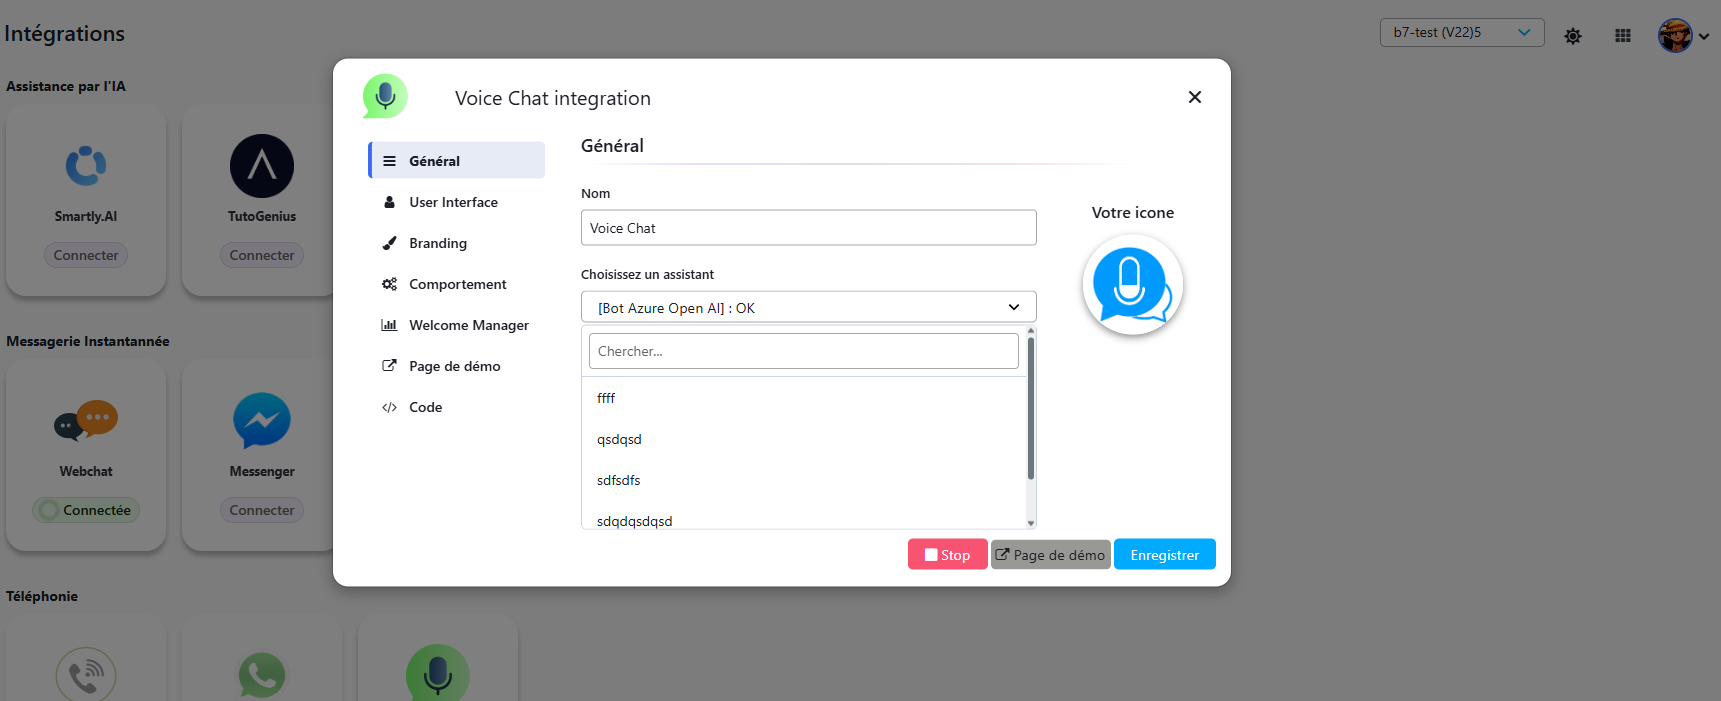
Task: Open the Général tab in the modal
Action: [456, 160]
